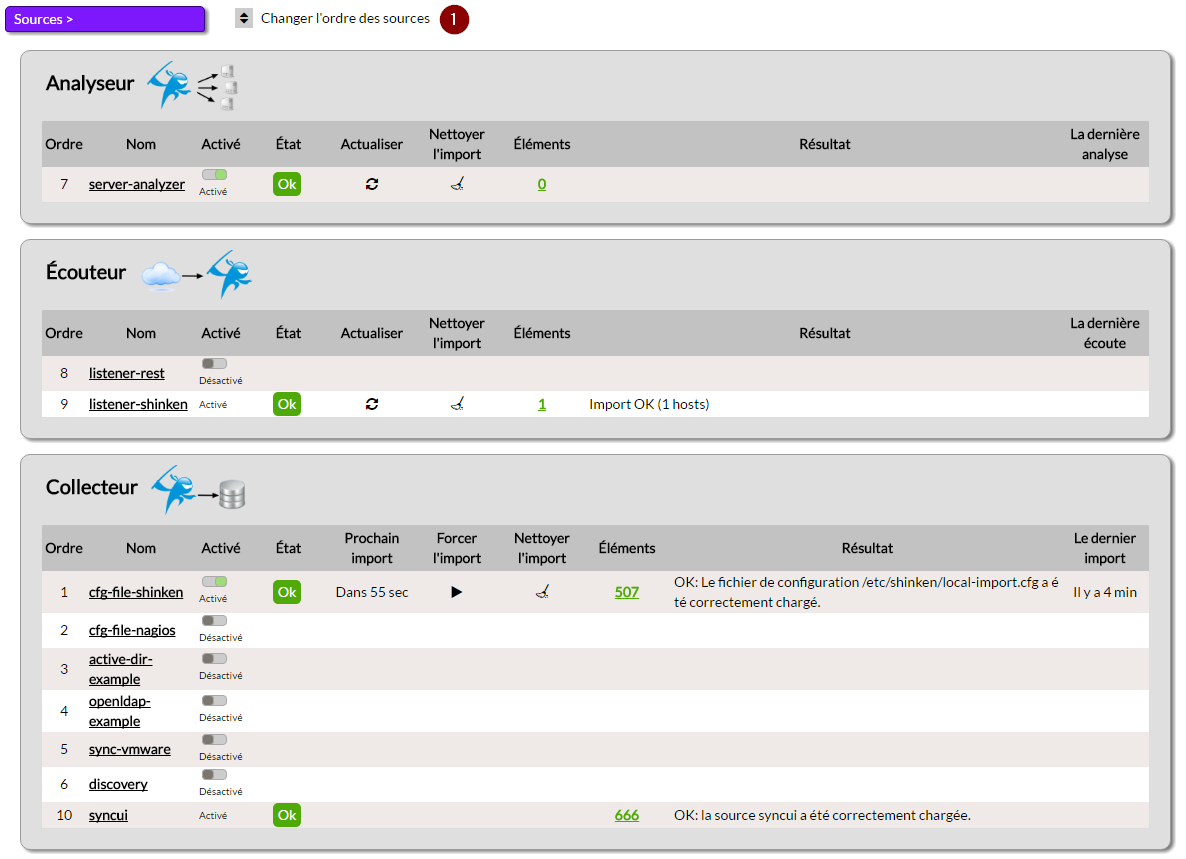
Task: Click the Ok status badge for syncui
Action: [x=287, y=815]
